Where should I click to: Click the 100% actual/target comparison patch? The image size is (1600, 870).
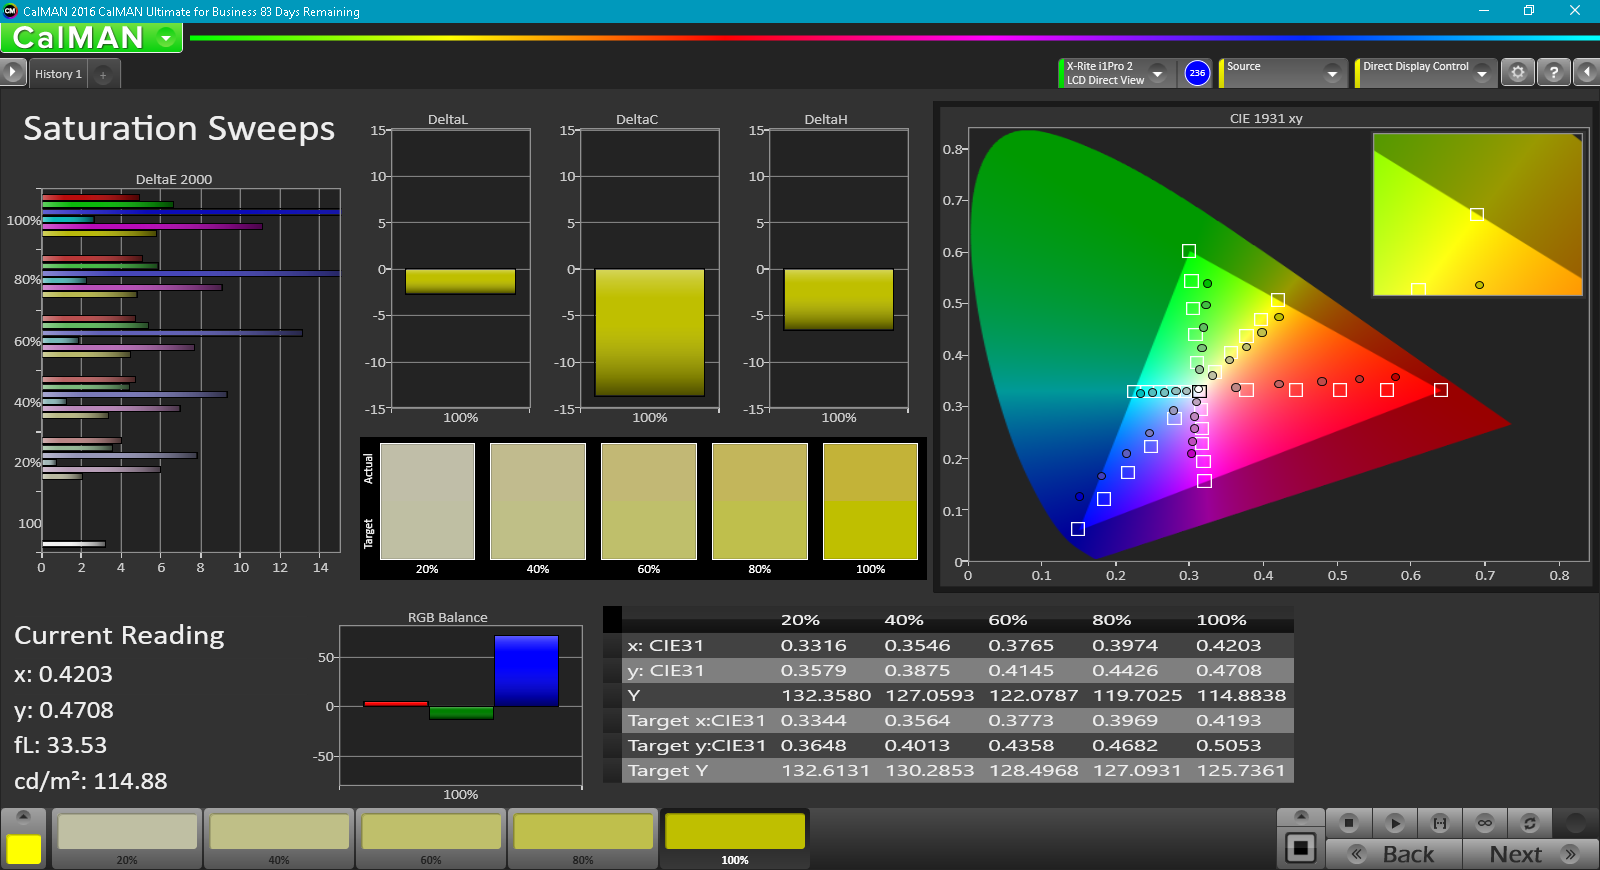click(x=870, y=501)
